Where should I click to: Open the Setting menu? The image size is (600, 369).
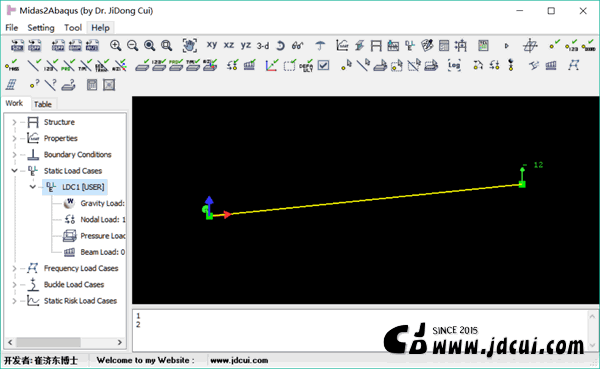click(x=41, y=28)
